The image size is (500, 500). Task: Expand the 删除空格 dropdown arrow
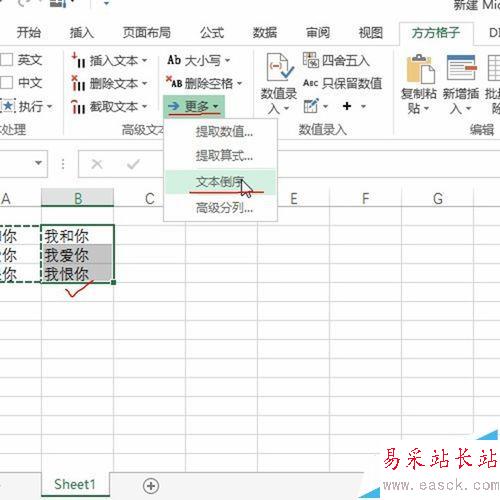tap(239, 83)
